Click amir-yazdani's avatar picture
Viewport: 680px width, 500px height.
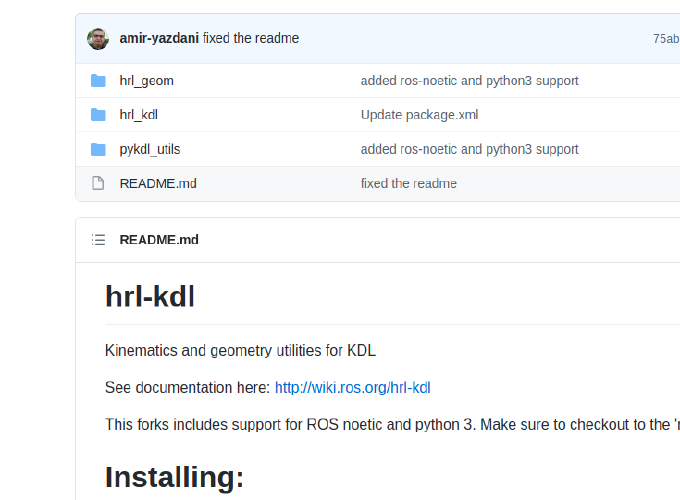(98, 39)
